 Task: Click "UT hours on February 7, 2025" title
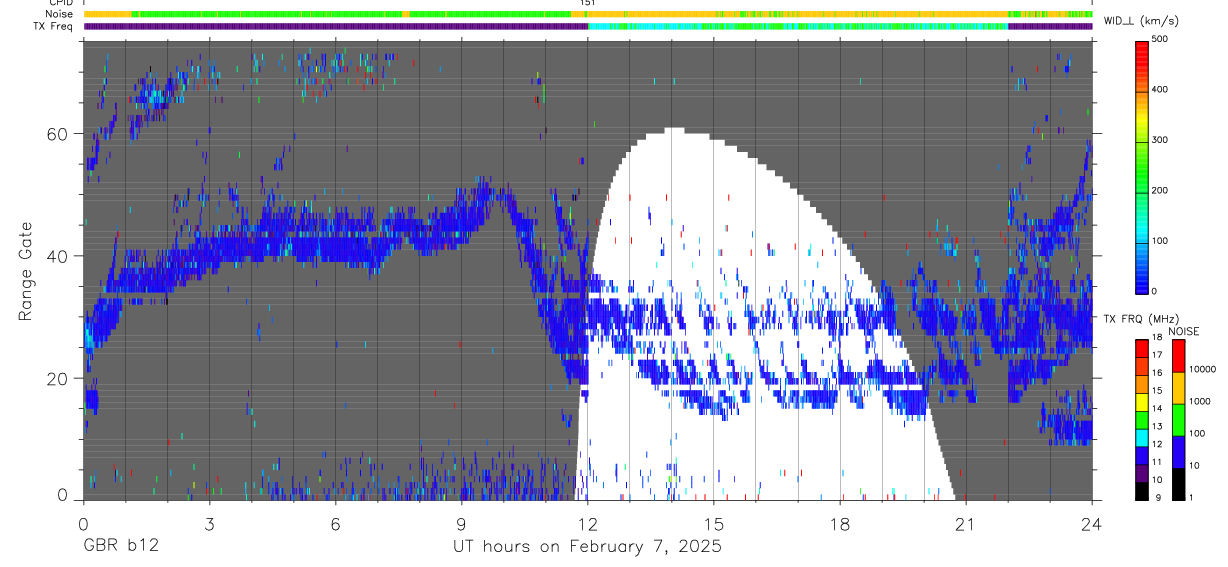(588, 547)
